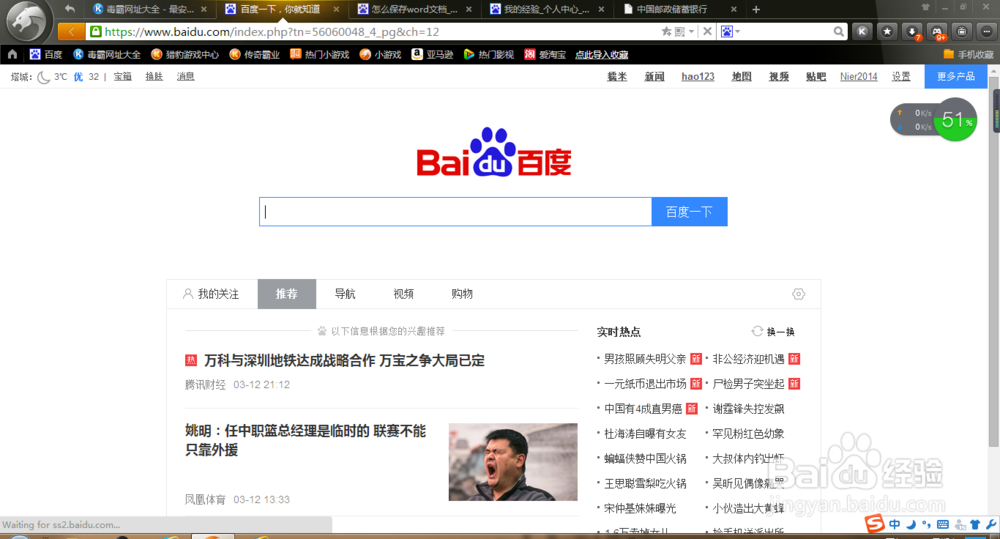
Task: Open the 手机收藏 folder on bookmarks bar
Action: [x=968, y=54]
